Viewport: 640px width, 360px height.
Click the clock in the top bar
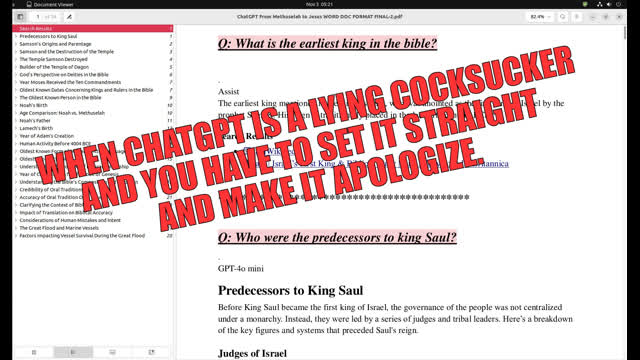[x=320, y=4]
